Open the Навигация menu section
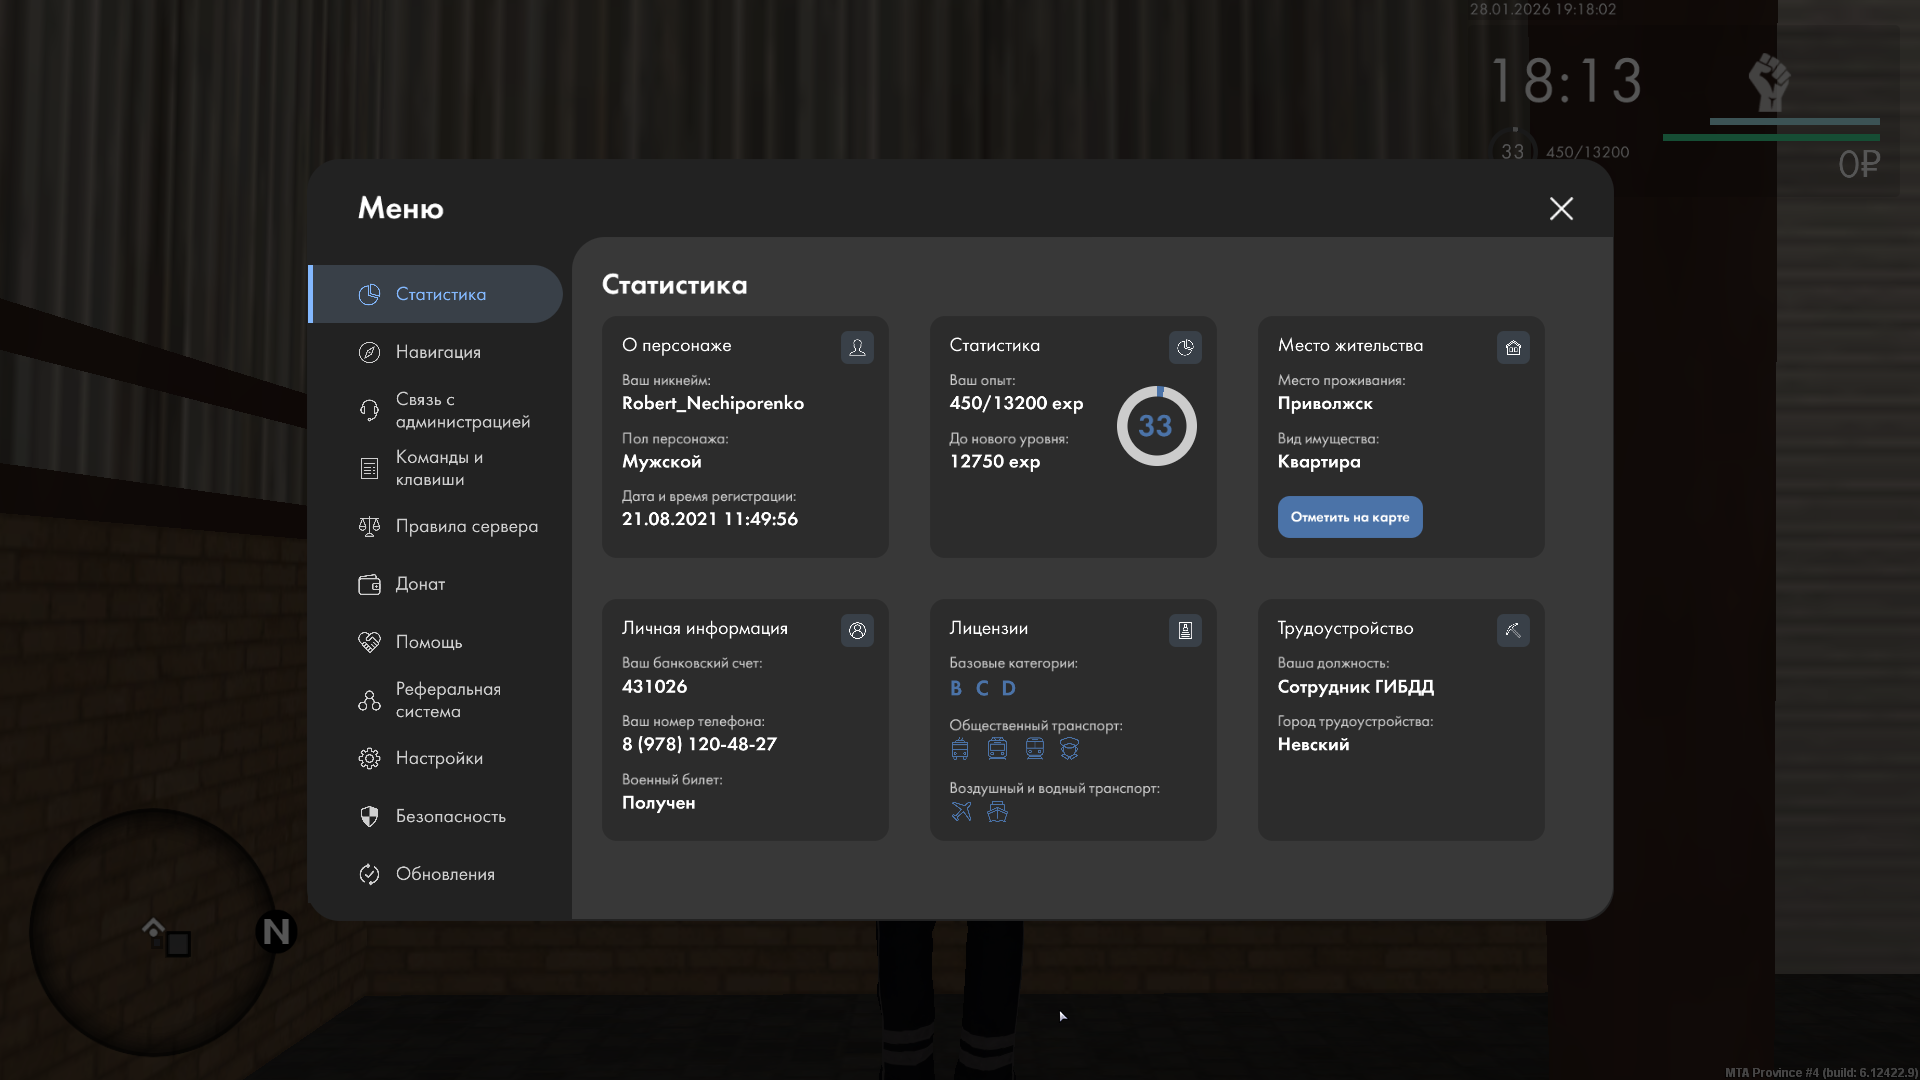The height and width of the screenshot is (1080, 1920). (x=438, y=352)
